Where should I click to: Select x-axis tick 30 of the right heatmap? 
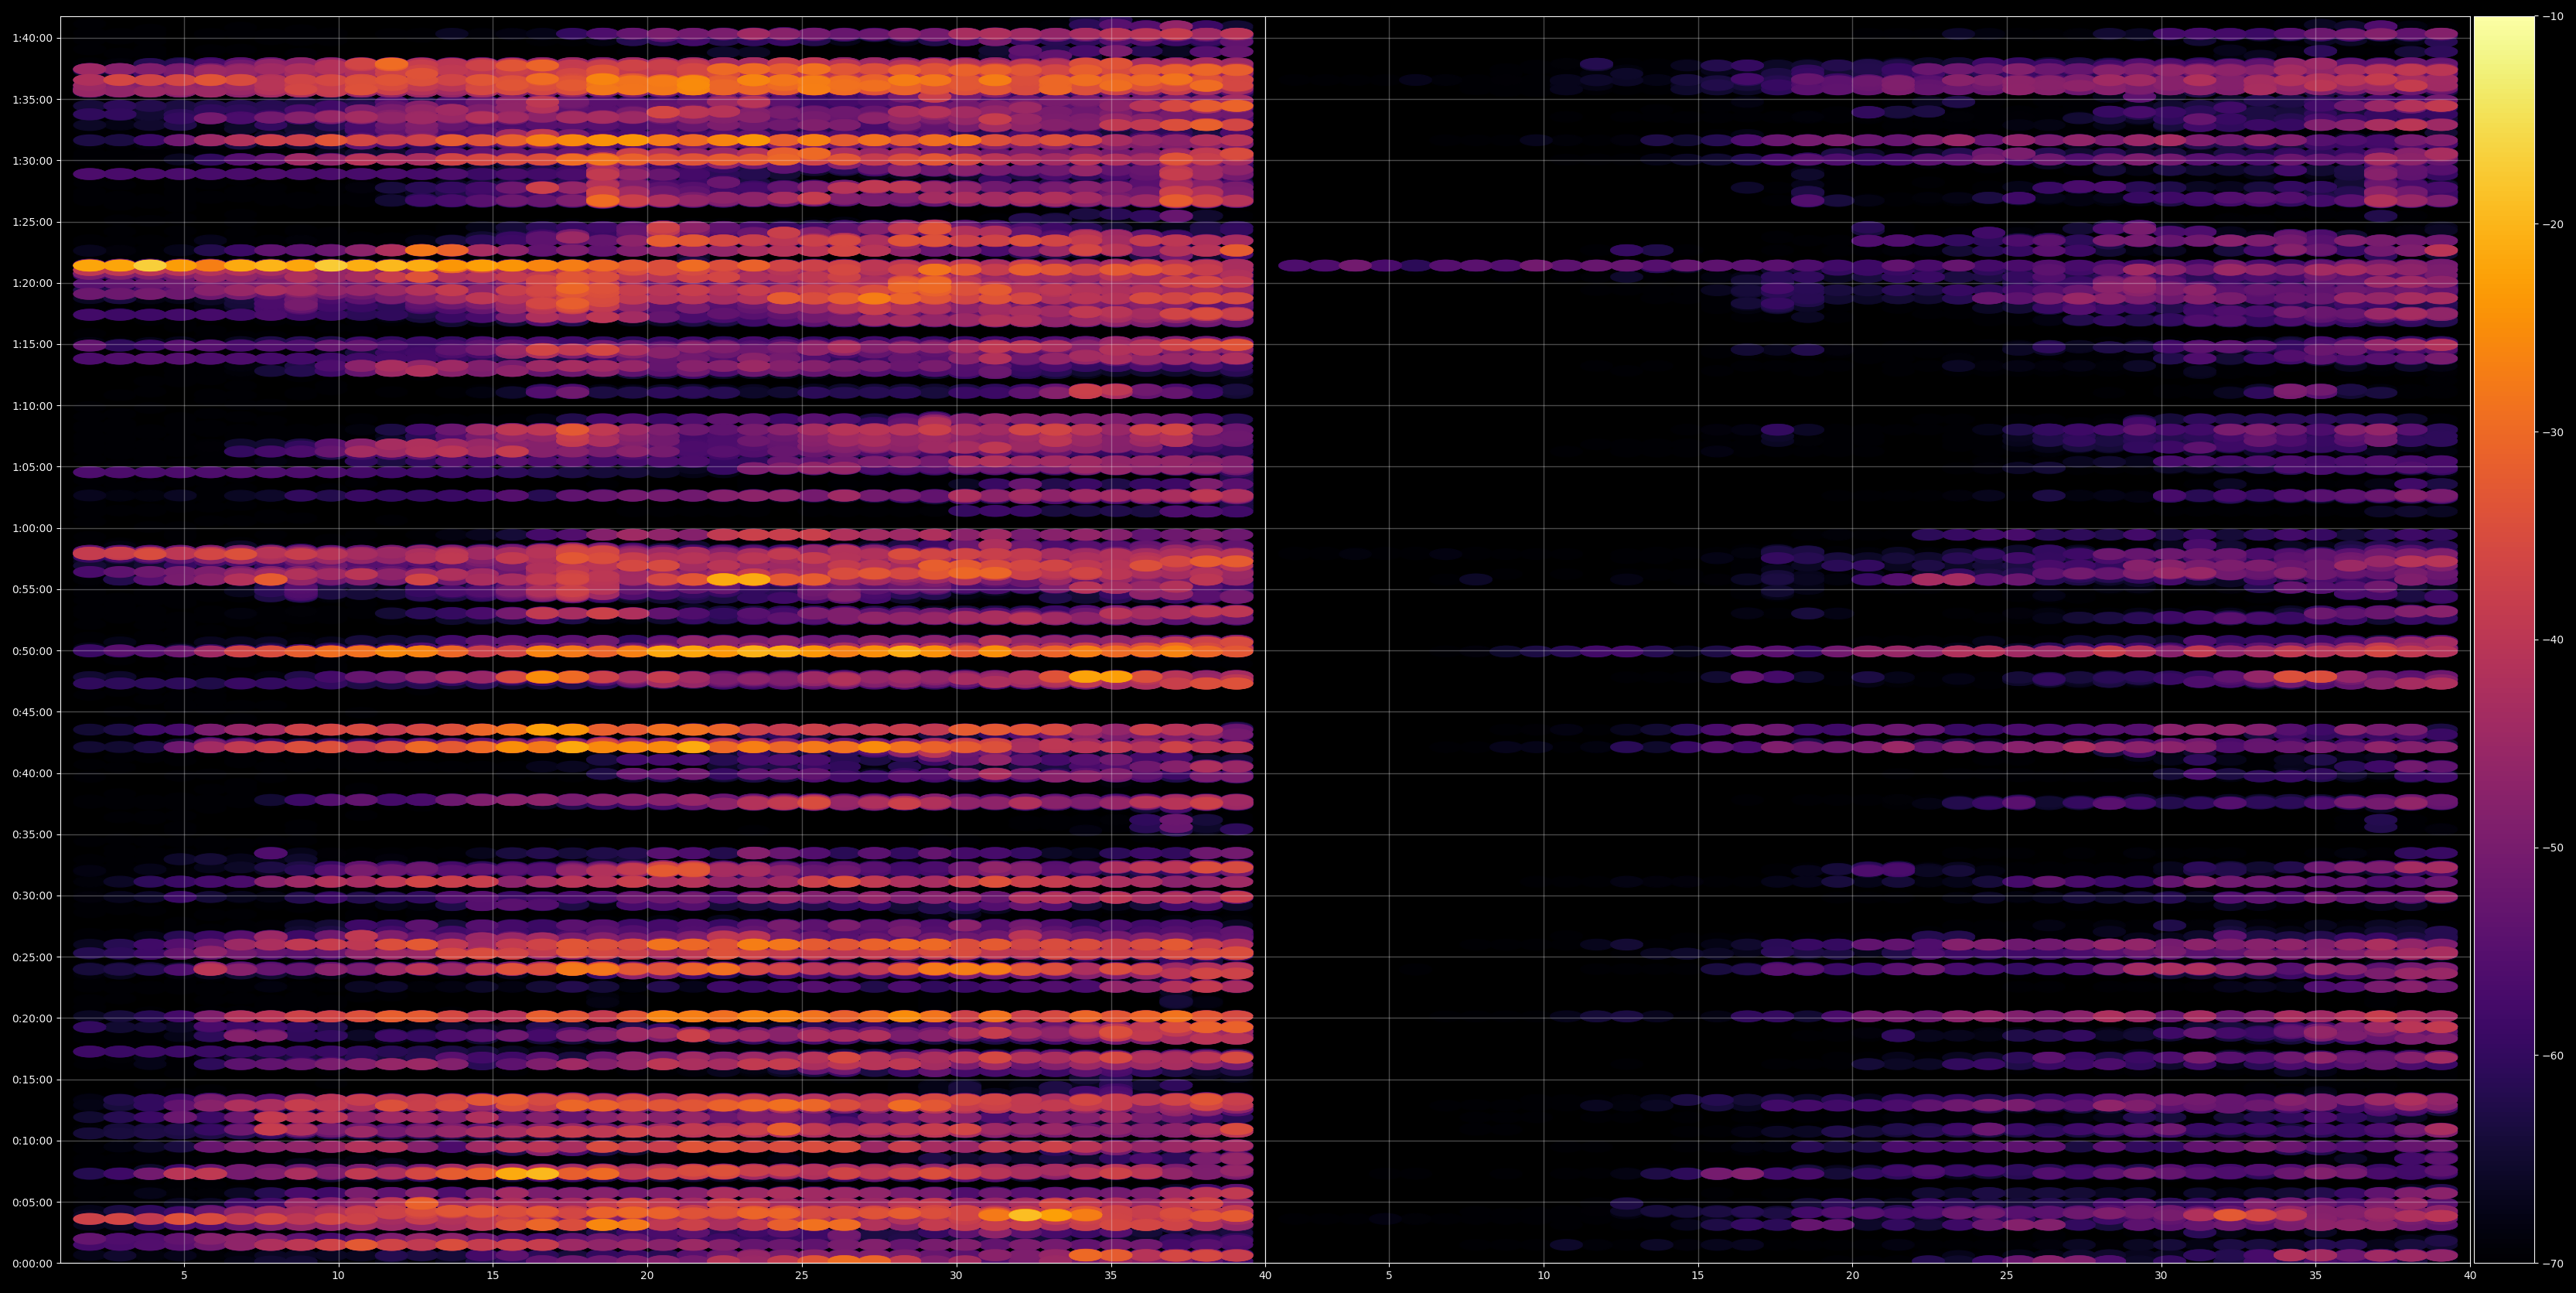pos(2161,1276)
